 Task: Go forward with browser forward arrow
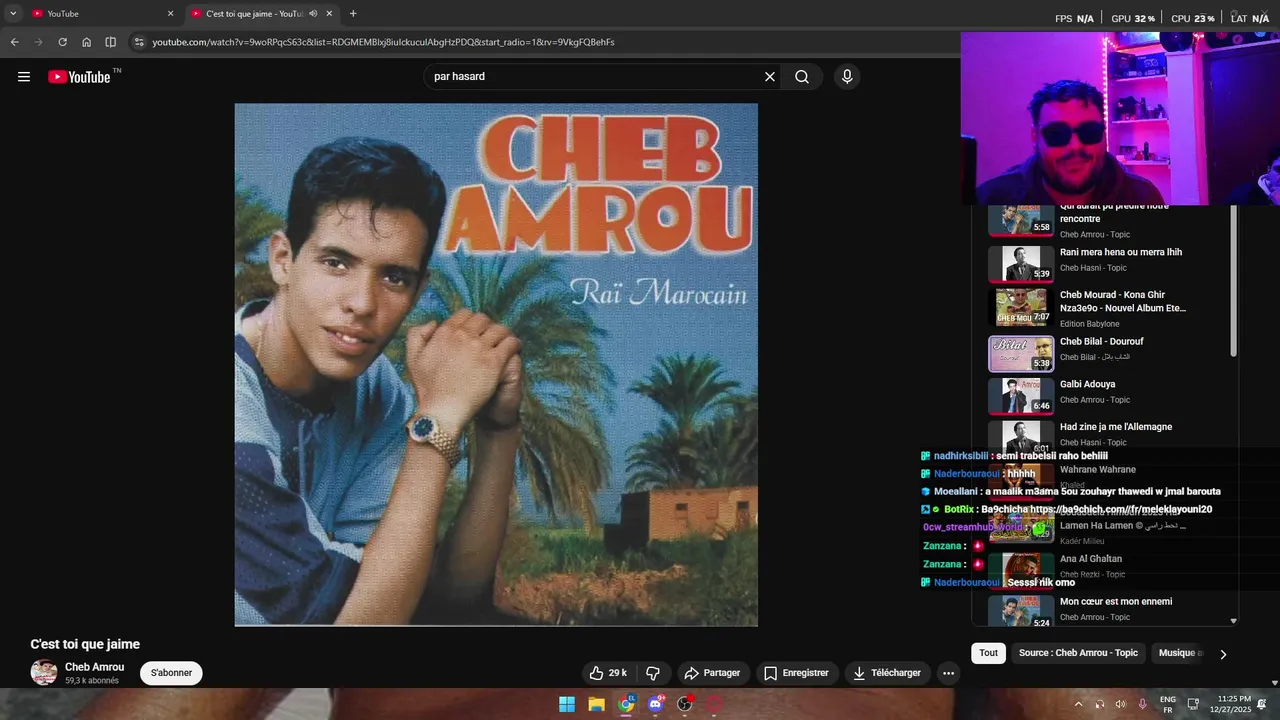coord(38,42)
